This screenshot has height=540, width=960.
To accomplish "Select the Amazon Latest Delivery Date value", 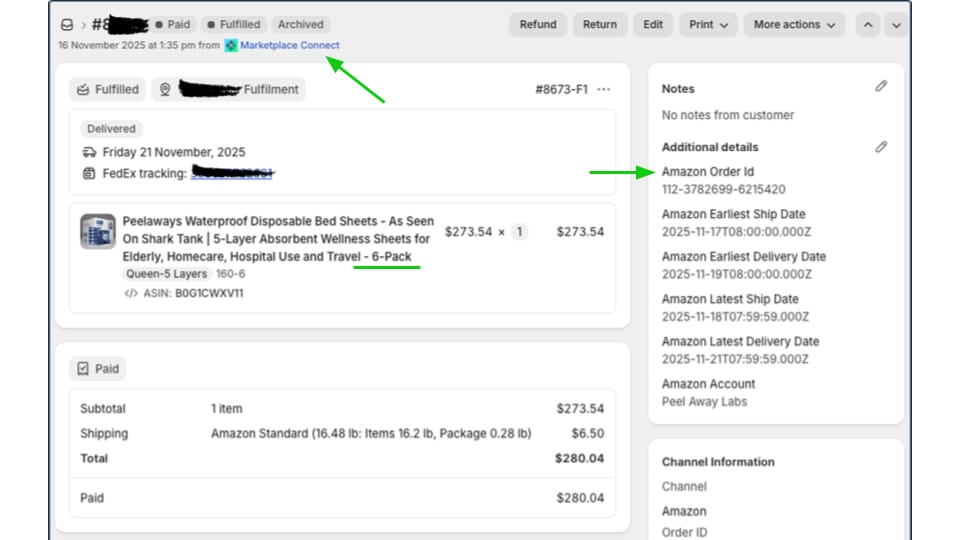I will coord(735,359).
